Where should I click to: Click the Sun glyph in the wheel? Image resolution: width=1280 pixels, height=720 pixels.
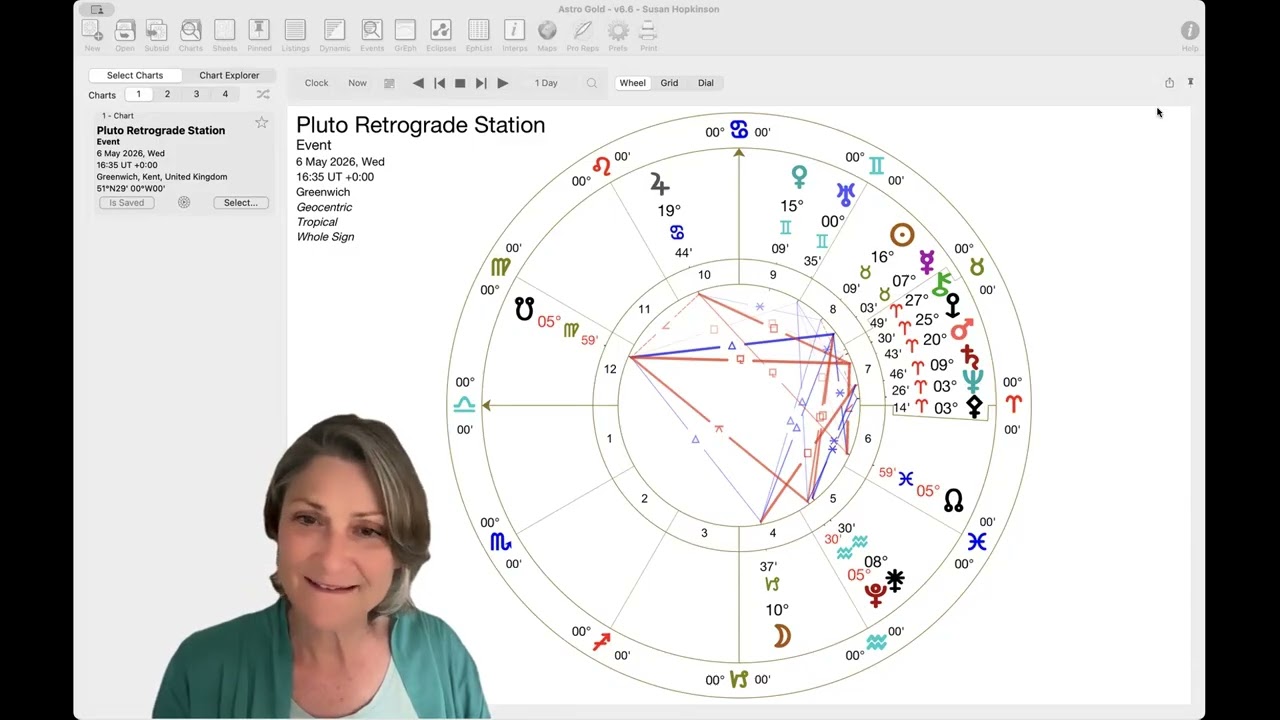(902, 235)
